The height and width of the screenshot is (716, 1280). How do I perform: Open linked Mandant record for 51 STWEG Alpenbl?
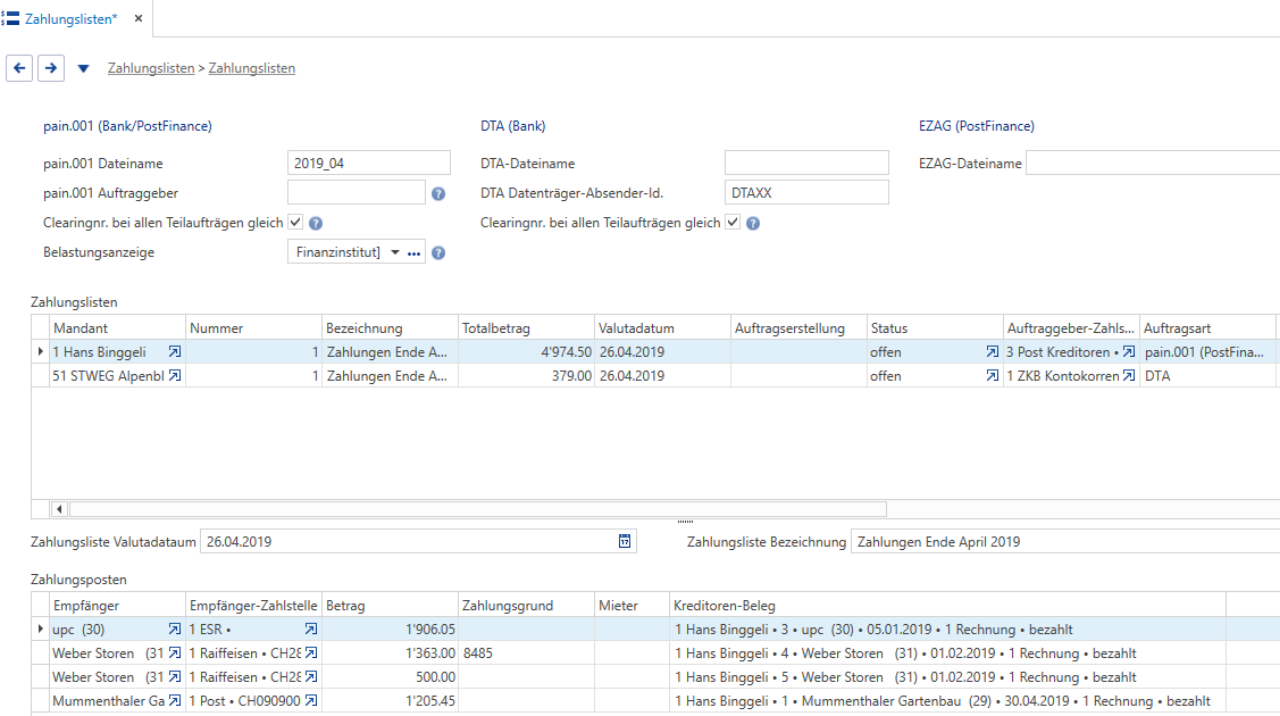pyautogui.click(x=175, y=376)
